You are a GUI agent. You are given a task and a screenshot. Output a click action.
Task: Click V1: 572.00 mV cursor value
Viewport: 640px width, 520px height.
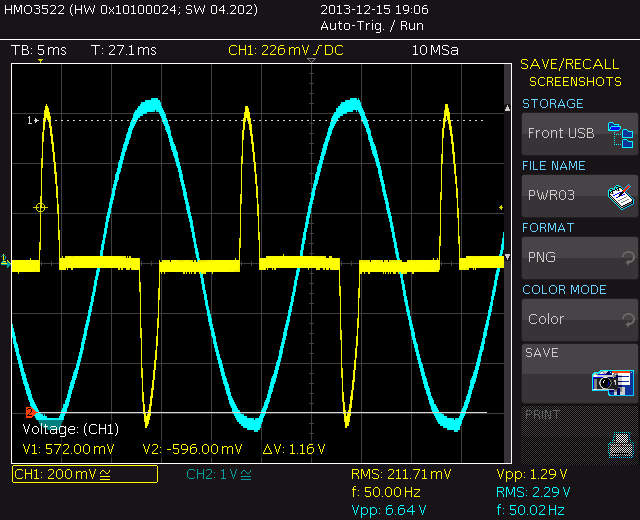point(68,449)
